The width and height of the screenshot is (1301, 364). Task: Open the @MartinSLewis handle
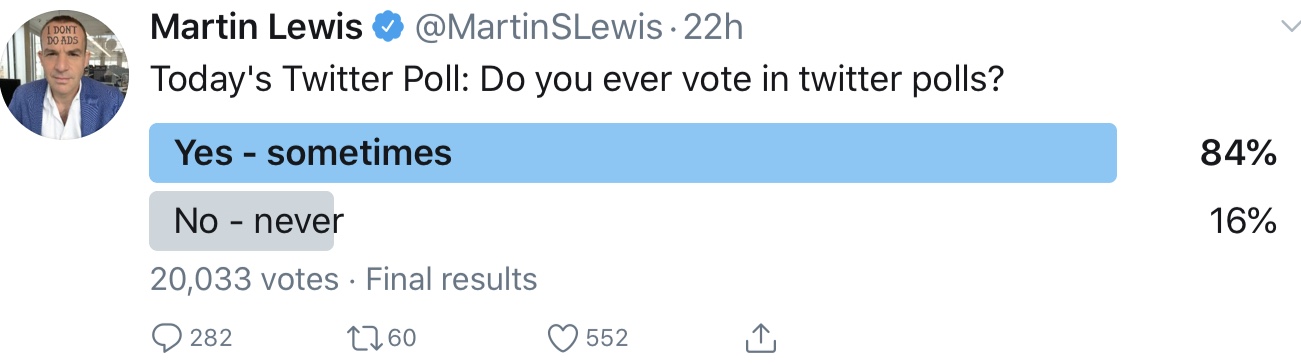(538, 28)
